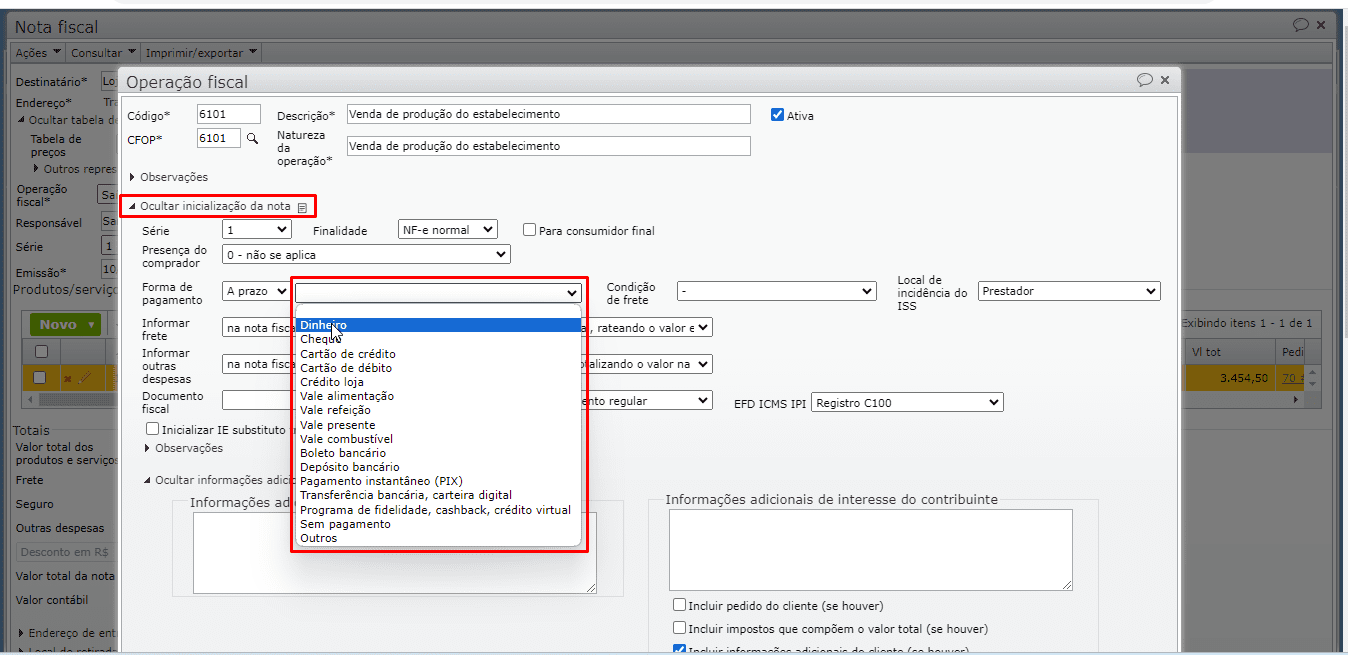The image size is (1348, 655).
Task: Click the Descrição text field
Action: (x=548, y=114)
